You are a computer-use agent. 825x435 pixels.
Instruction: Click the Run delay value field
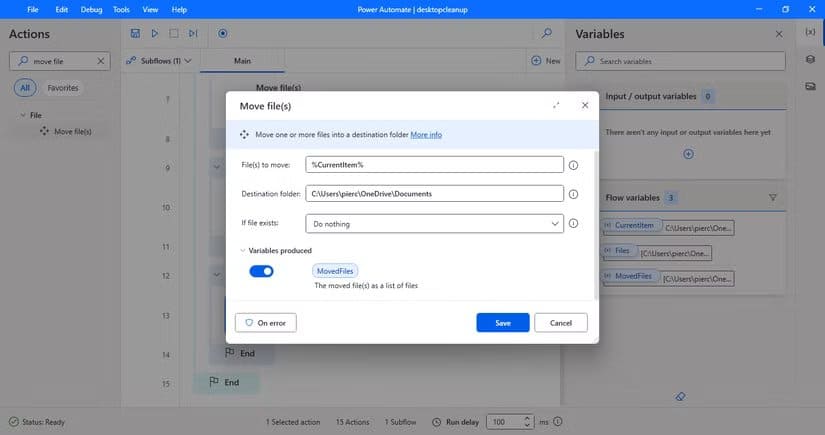505,422
